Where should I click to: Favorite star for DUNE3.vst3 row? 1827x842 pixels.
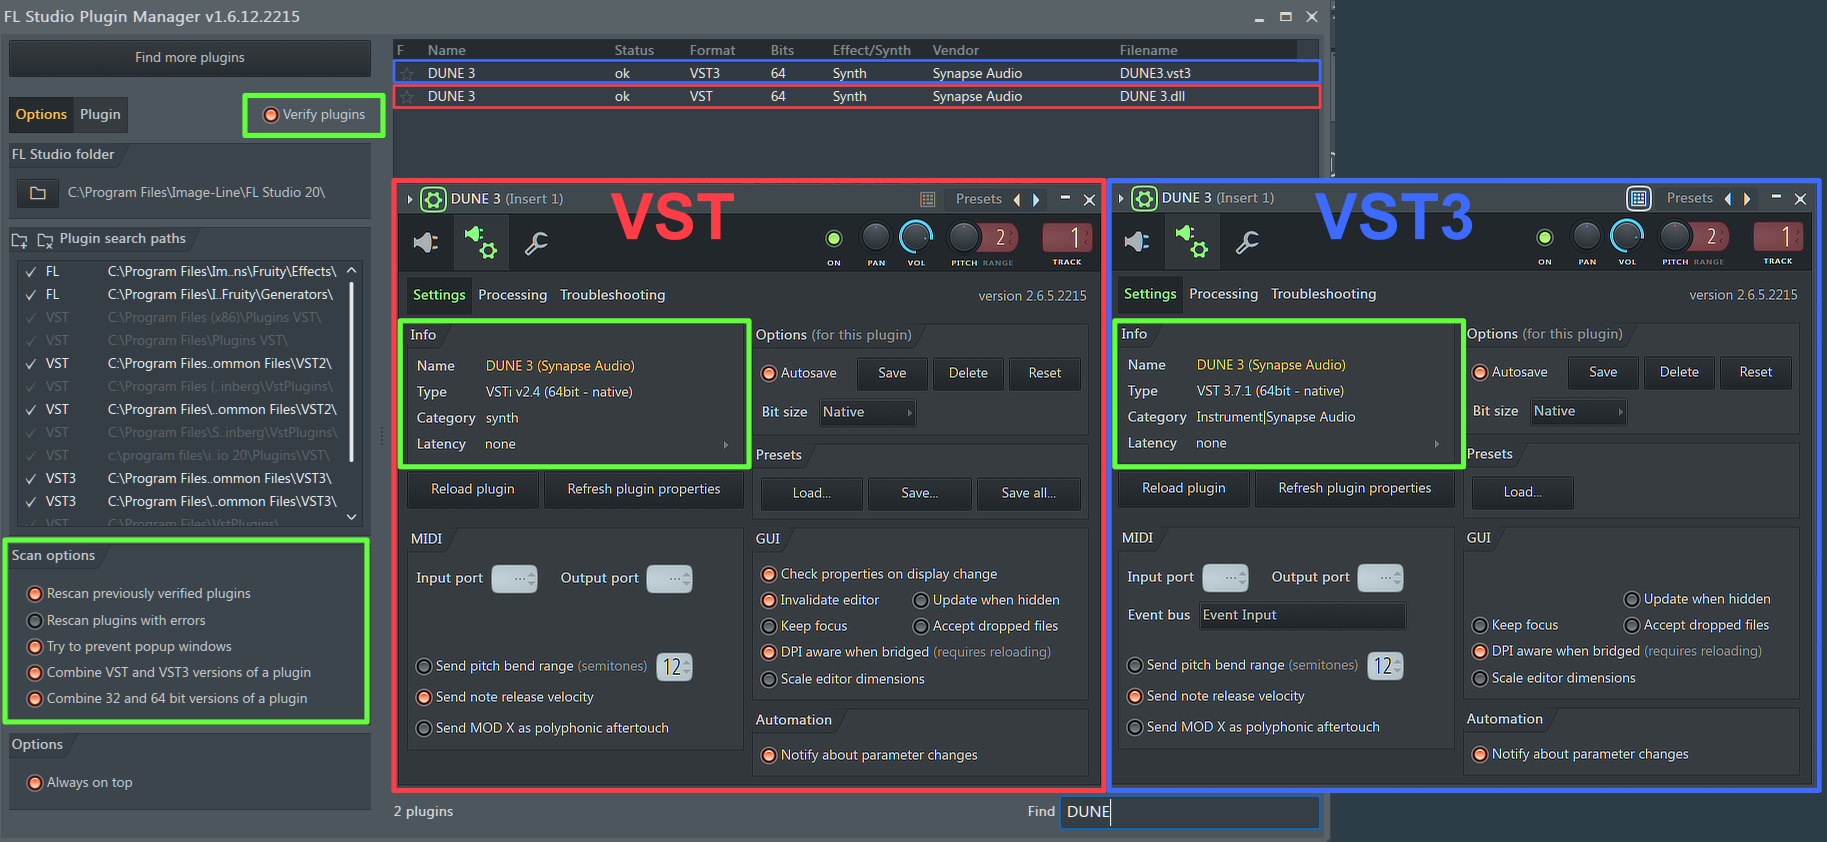pos(407,73)
